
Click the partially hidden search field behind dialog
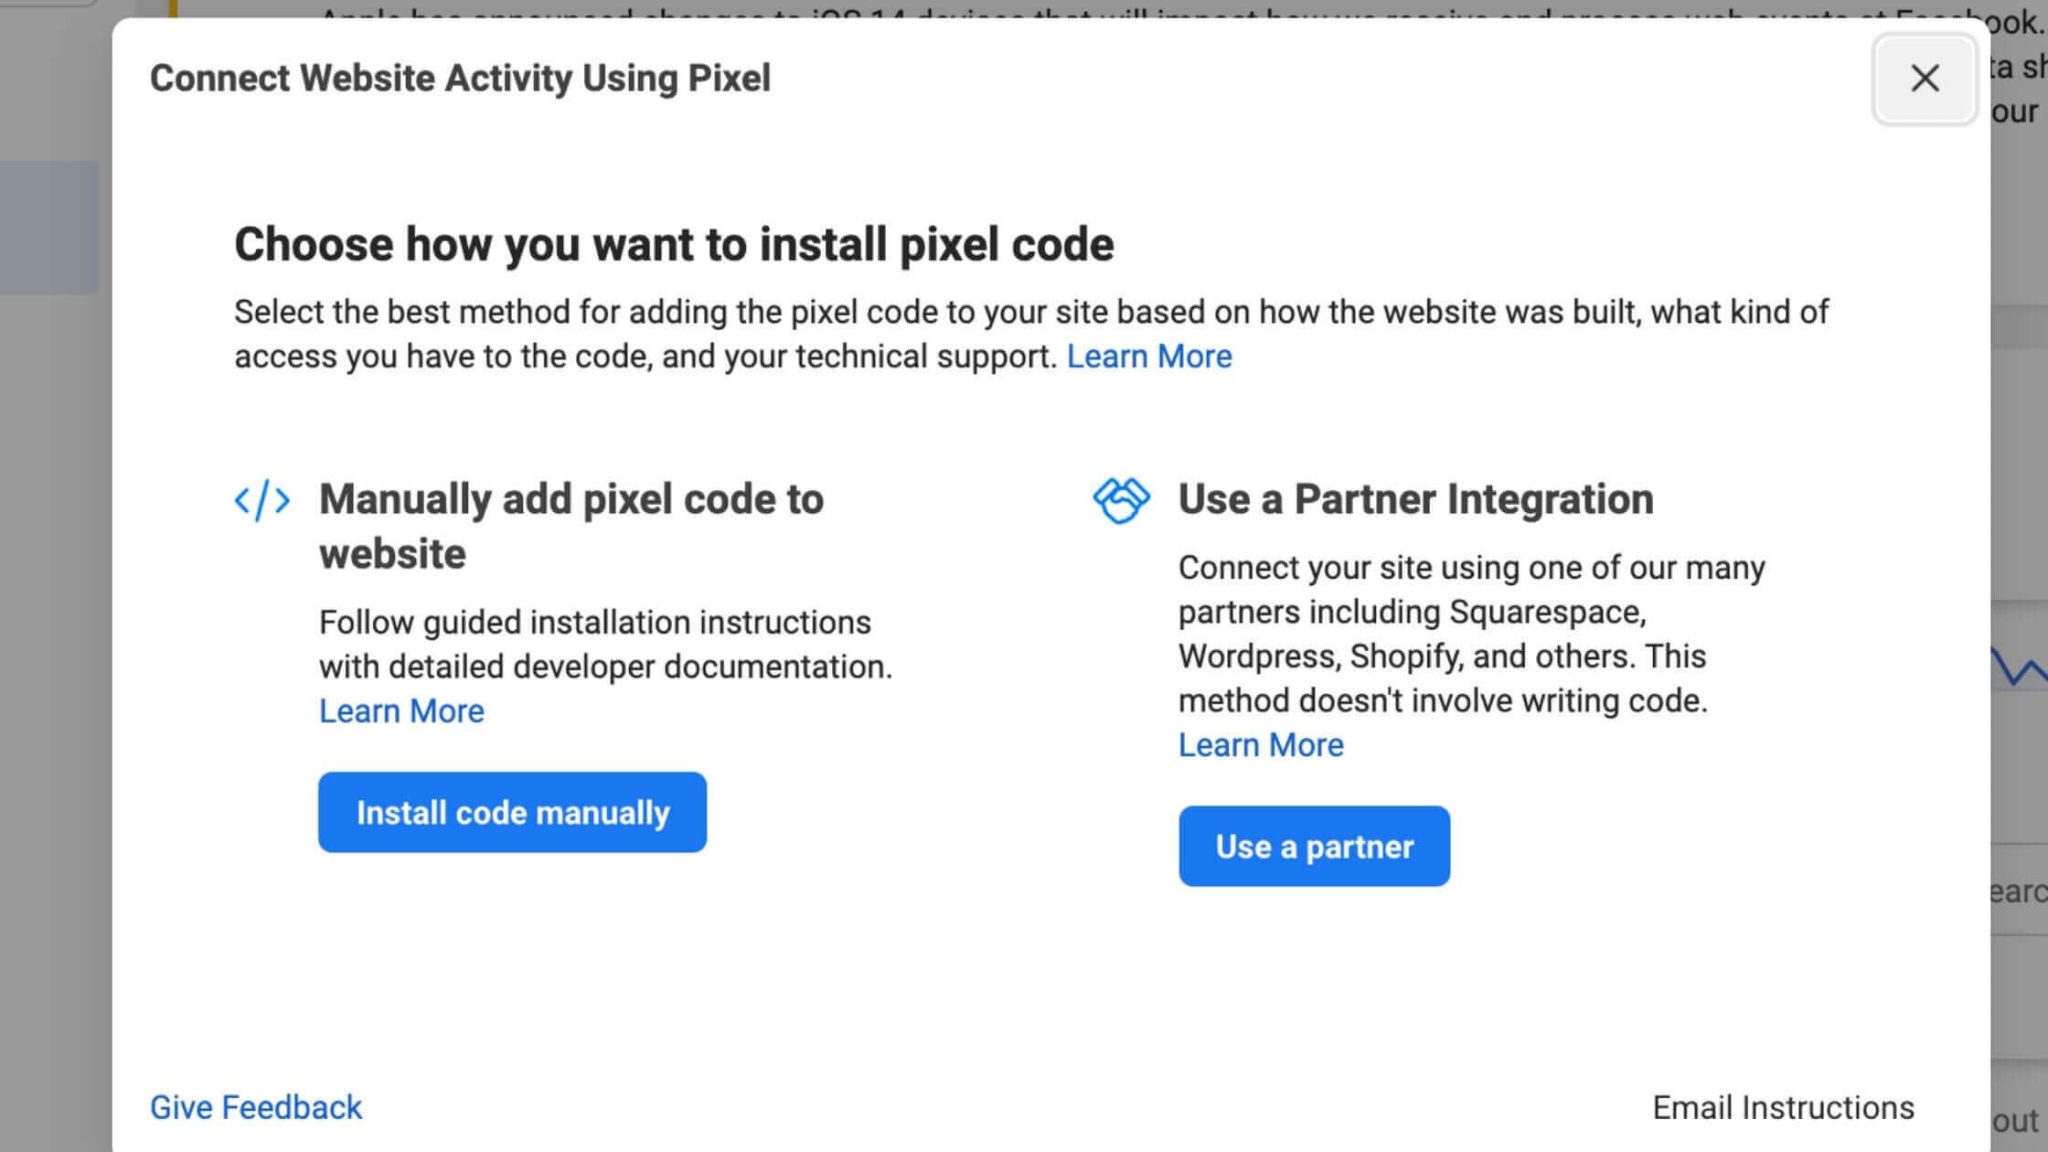point(2018,890)
